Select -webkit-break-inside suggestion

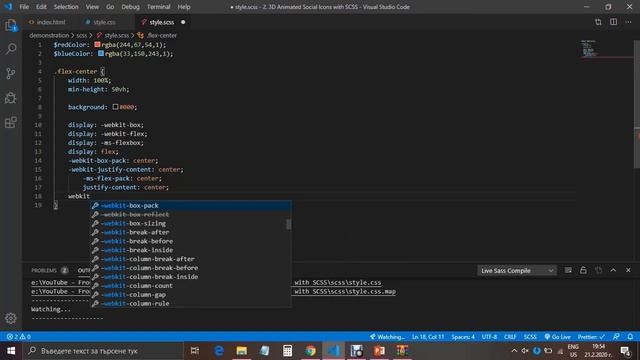pos(191,250)
